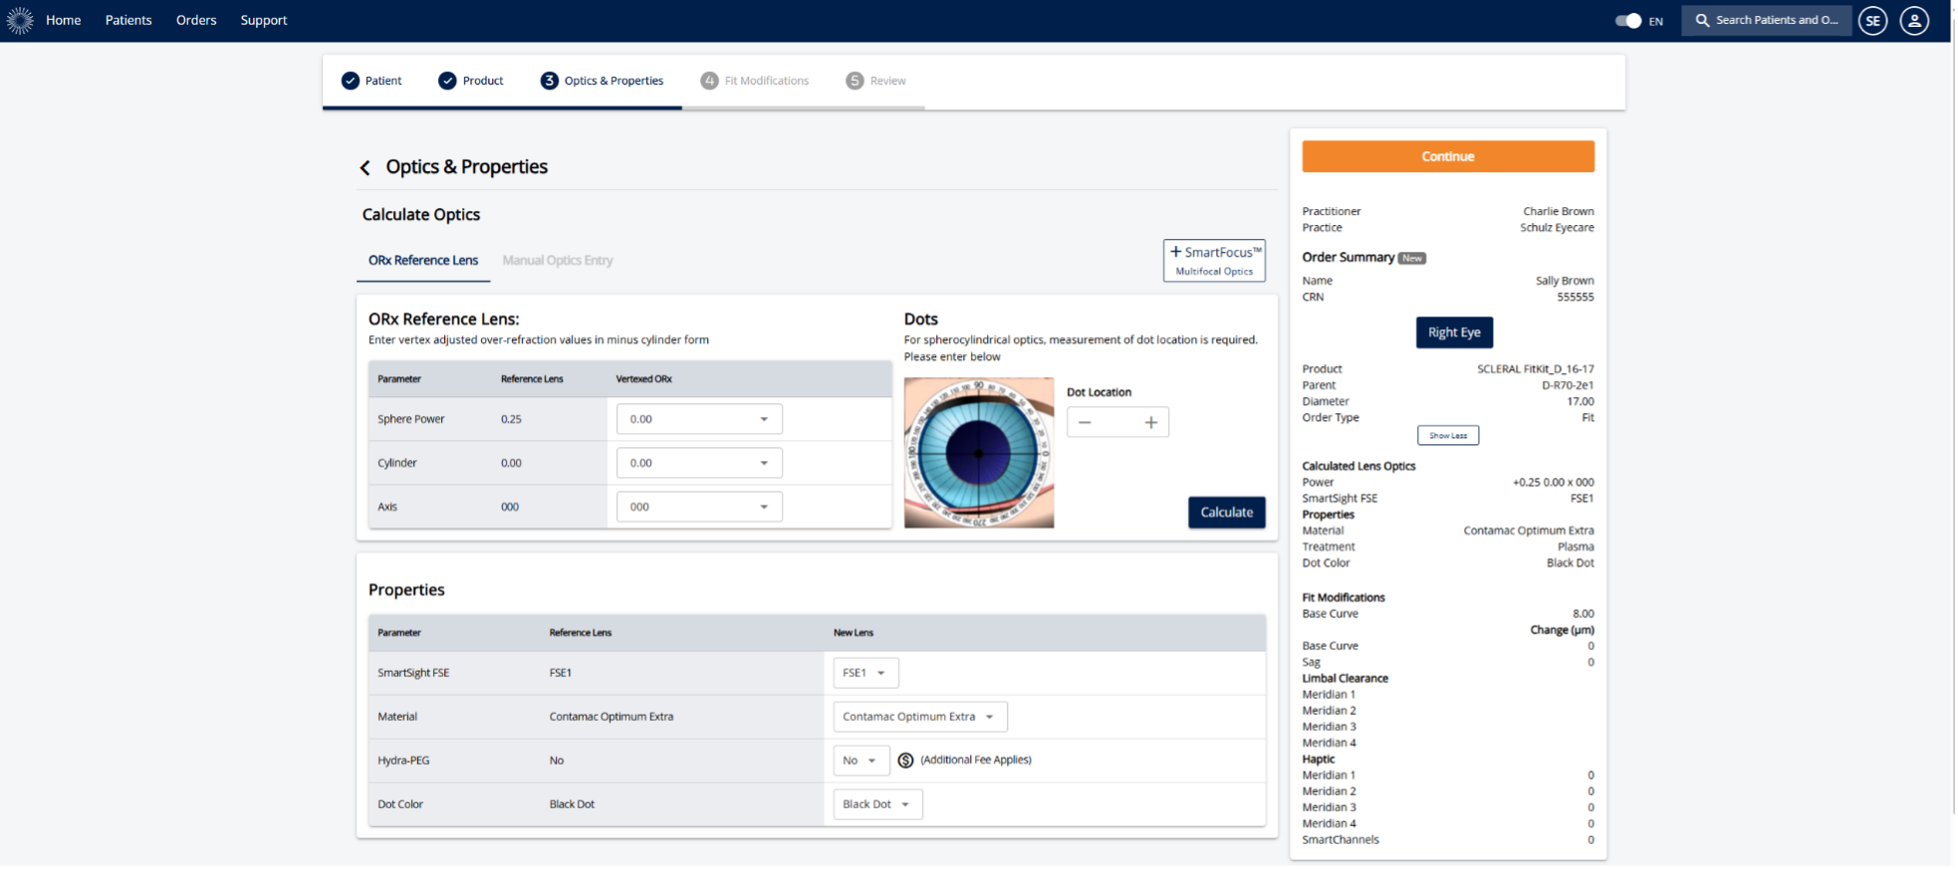Open the user profile icon

pyautogui.click(x=1914, y=20)
